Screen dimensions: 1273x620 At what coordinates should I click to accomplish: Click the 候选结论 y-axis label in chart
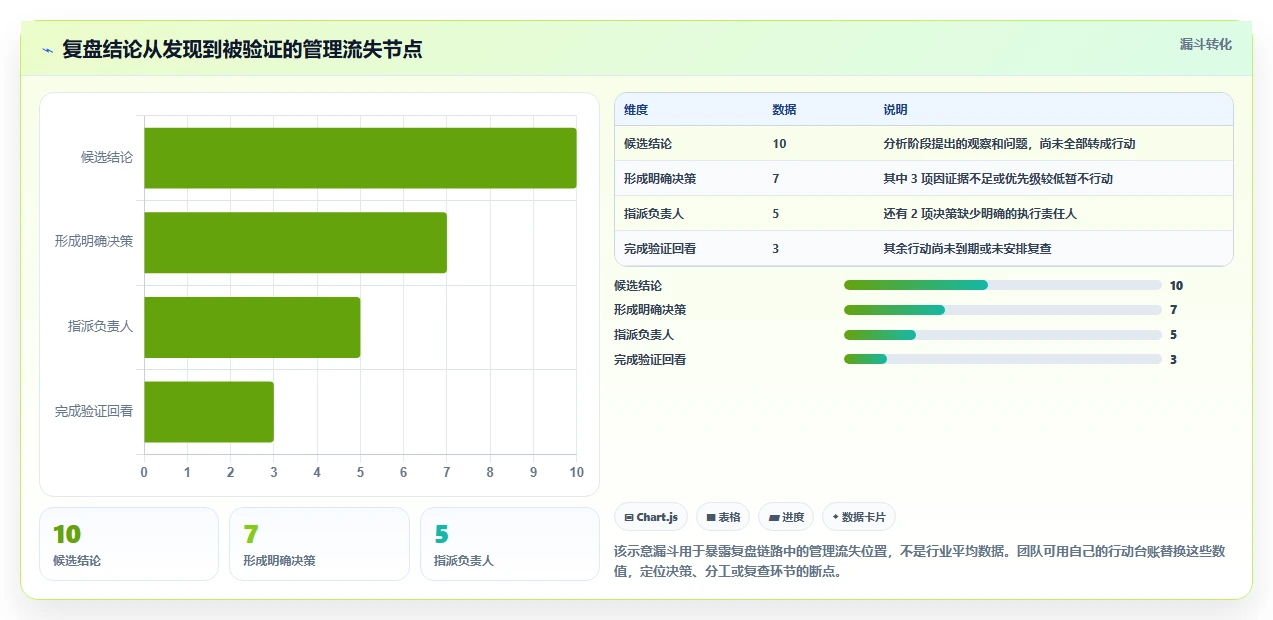coord(107,158)
